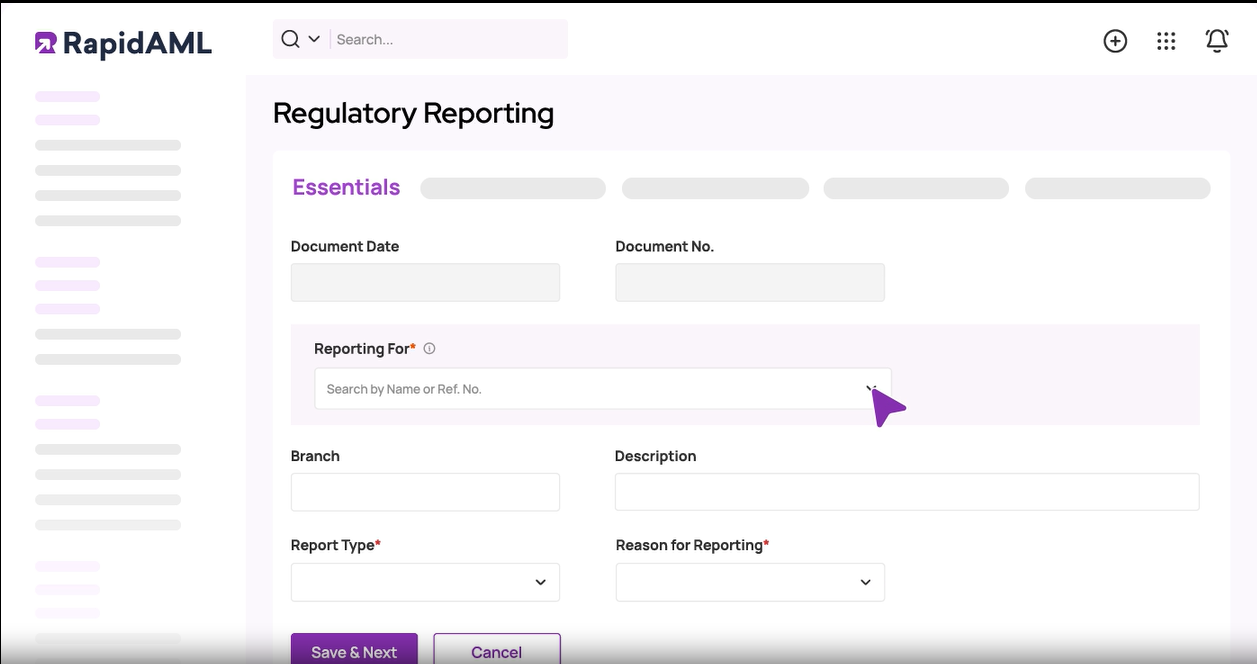Click the RapidAML logo
This screenshot has height=664, width=1257.
122,43
